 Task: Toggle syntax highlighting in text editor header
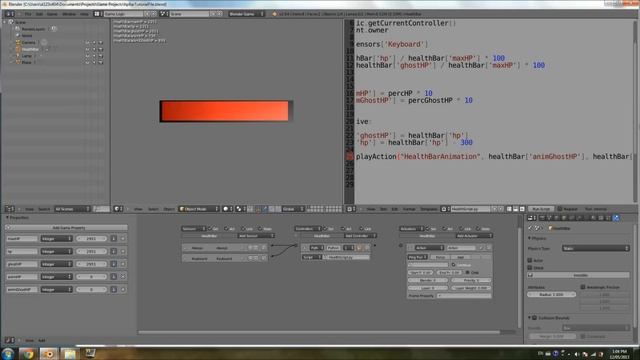coord(522,209)
